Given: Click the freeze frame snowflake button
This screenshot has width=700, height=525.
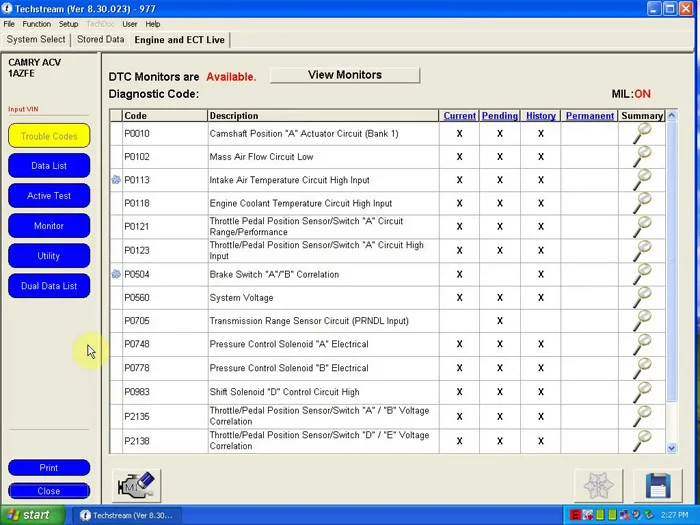Looking at the screenshot, I should pyautogui.click(x=599, y=486).
